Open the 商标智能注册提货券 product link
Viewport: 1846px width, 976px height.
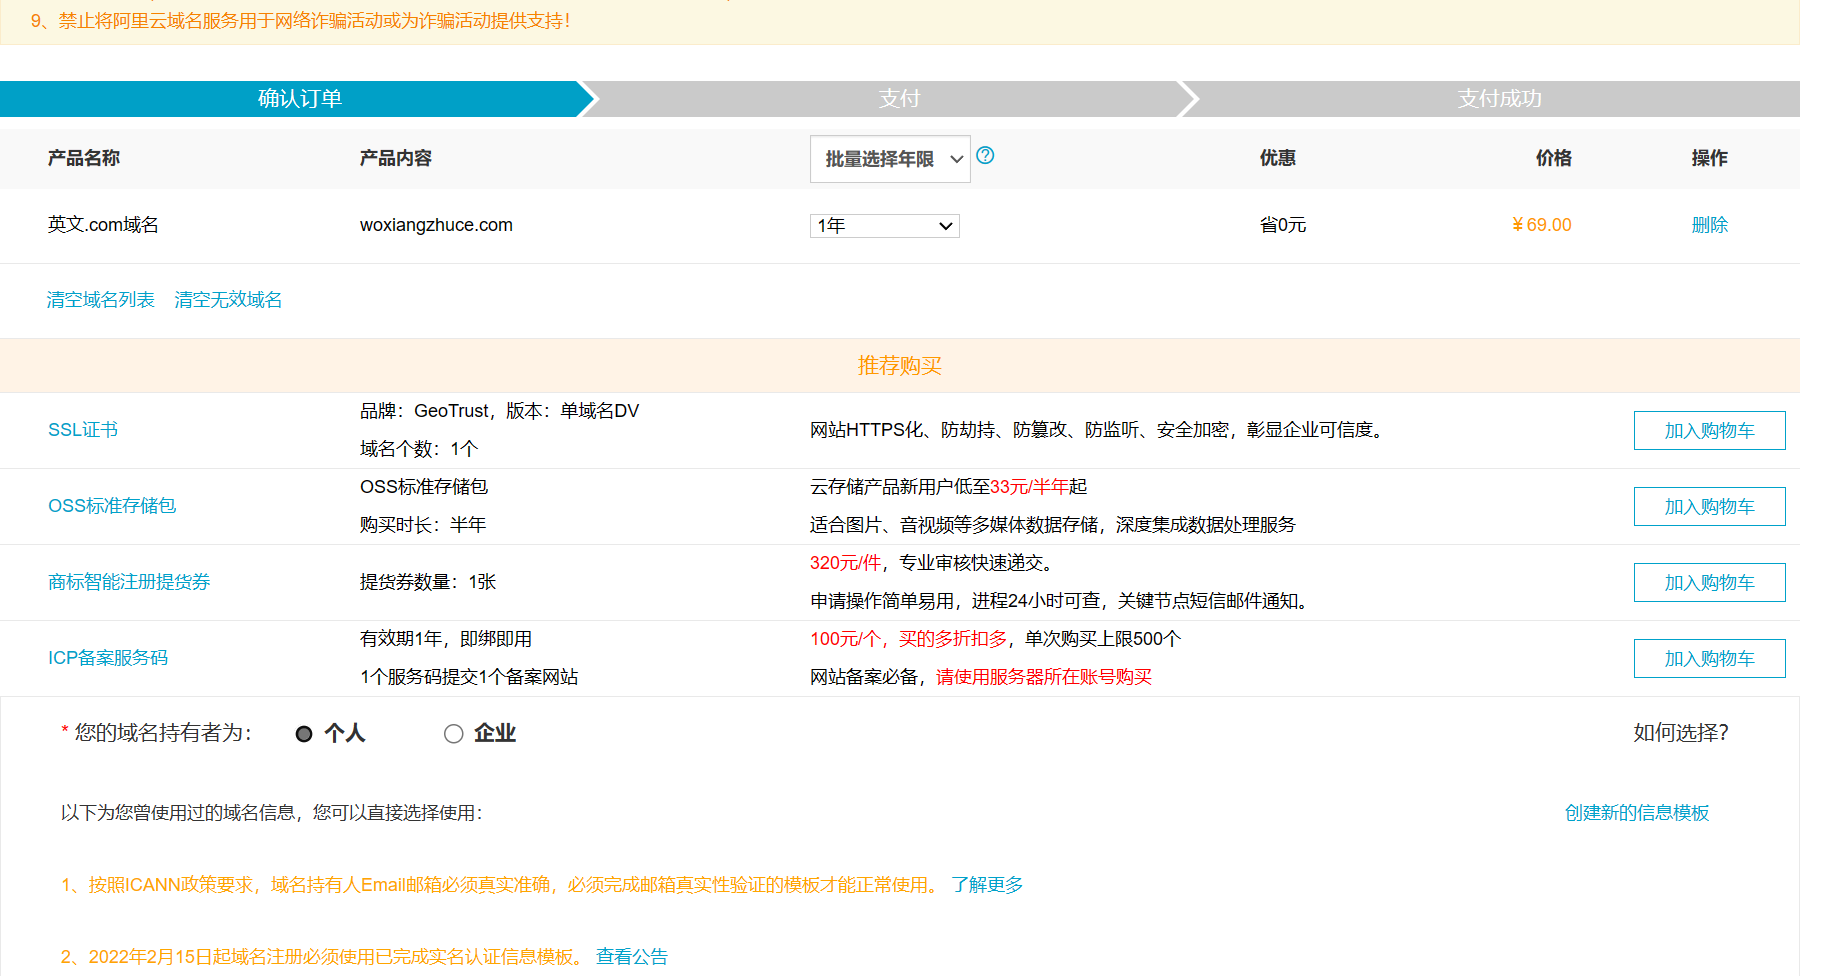point(129,582)
